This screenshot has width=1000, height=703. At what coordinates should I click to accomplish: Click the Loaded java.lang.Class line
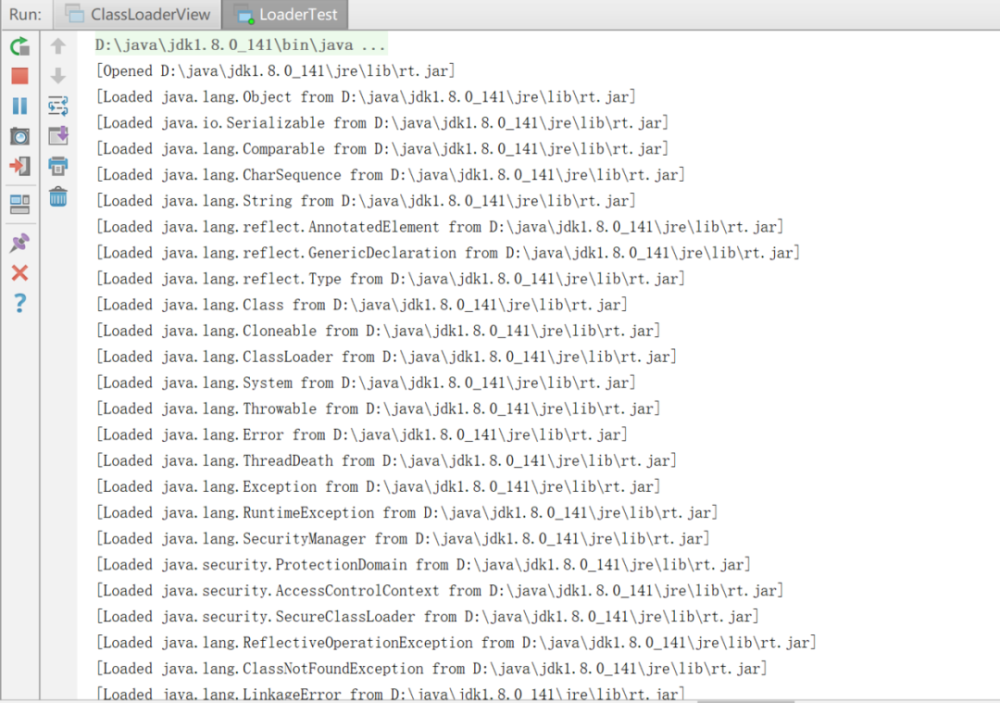(362, 305)
